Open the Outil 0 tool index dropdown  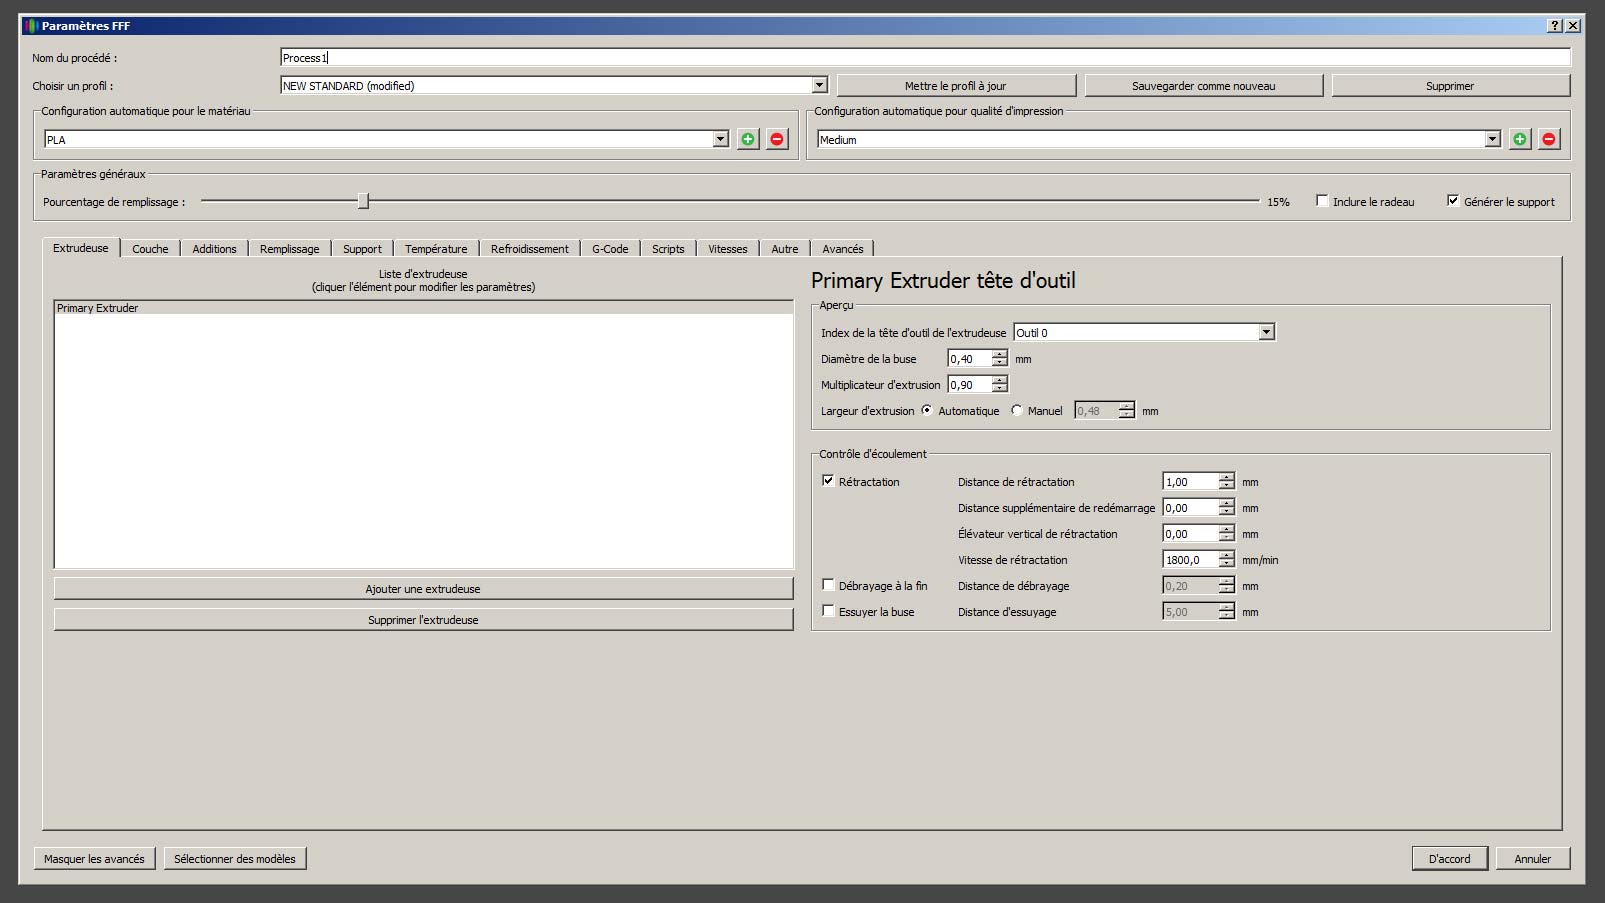(1266, 332)
